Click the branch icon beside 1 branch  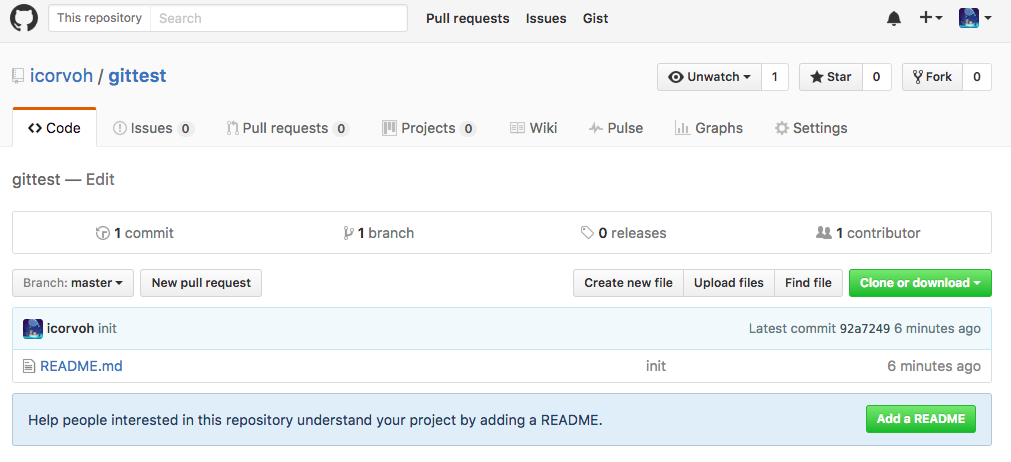(x=348, y=233)
